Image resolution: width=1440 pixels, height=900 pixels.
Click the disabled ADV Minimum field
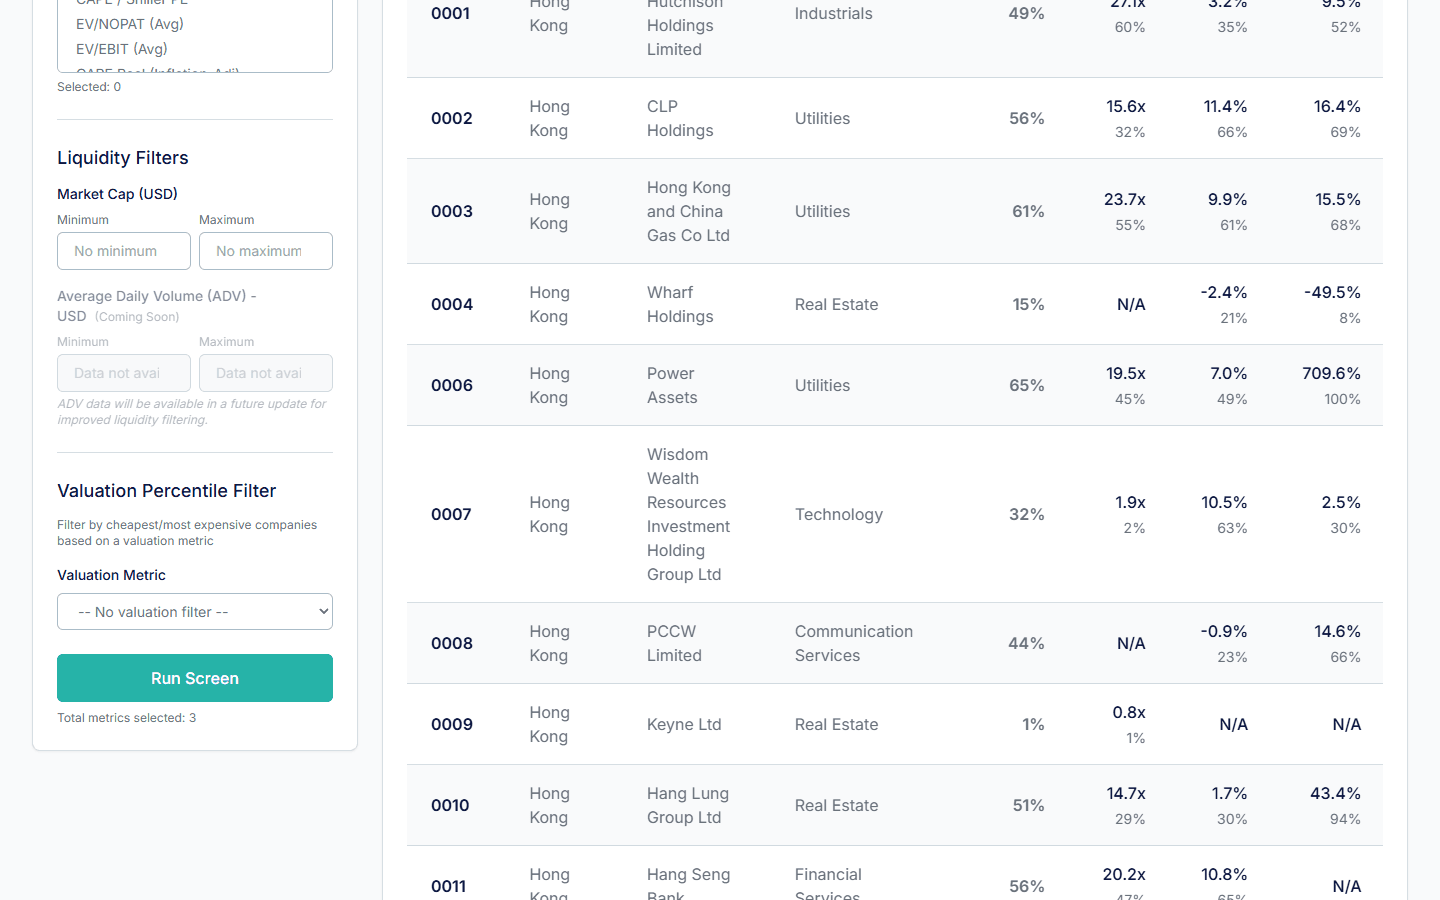[x=123, y=372]
